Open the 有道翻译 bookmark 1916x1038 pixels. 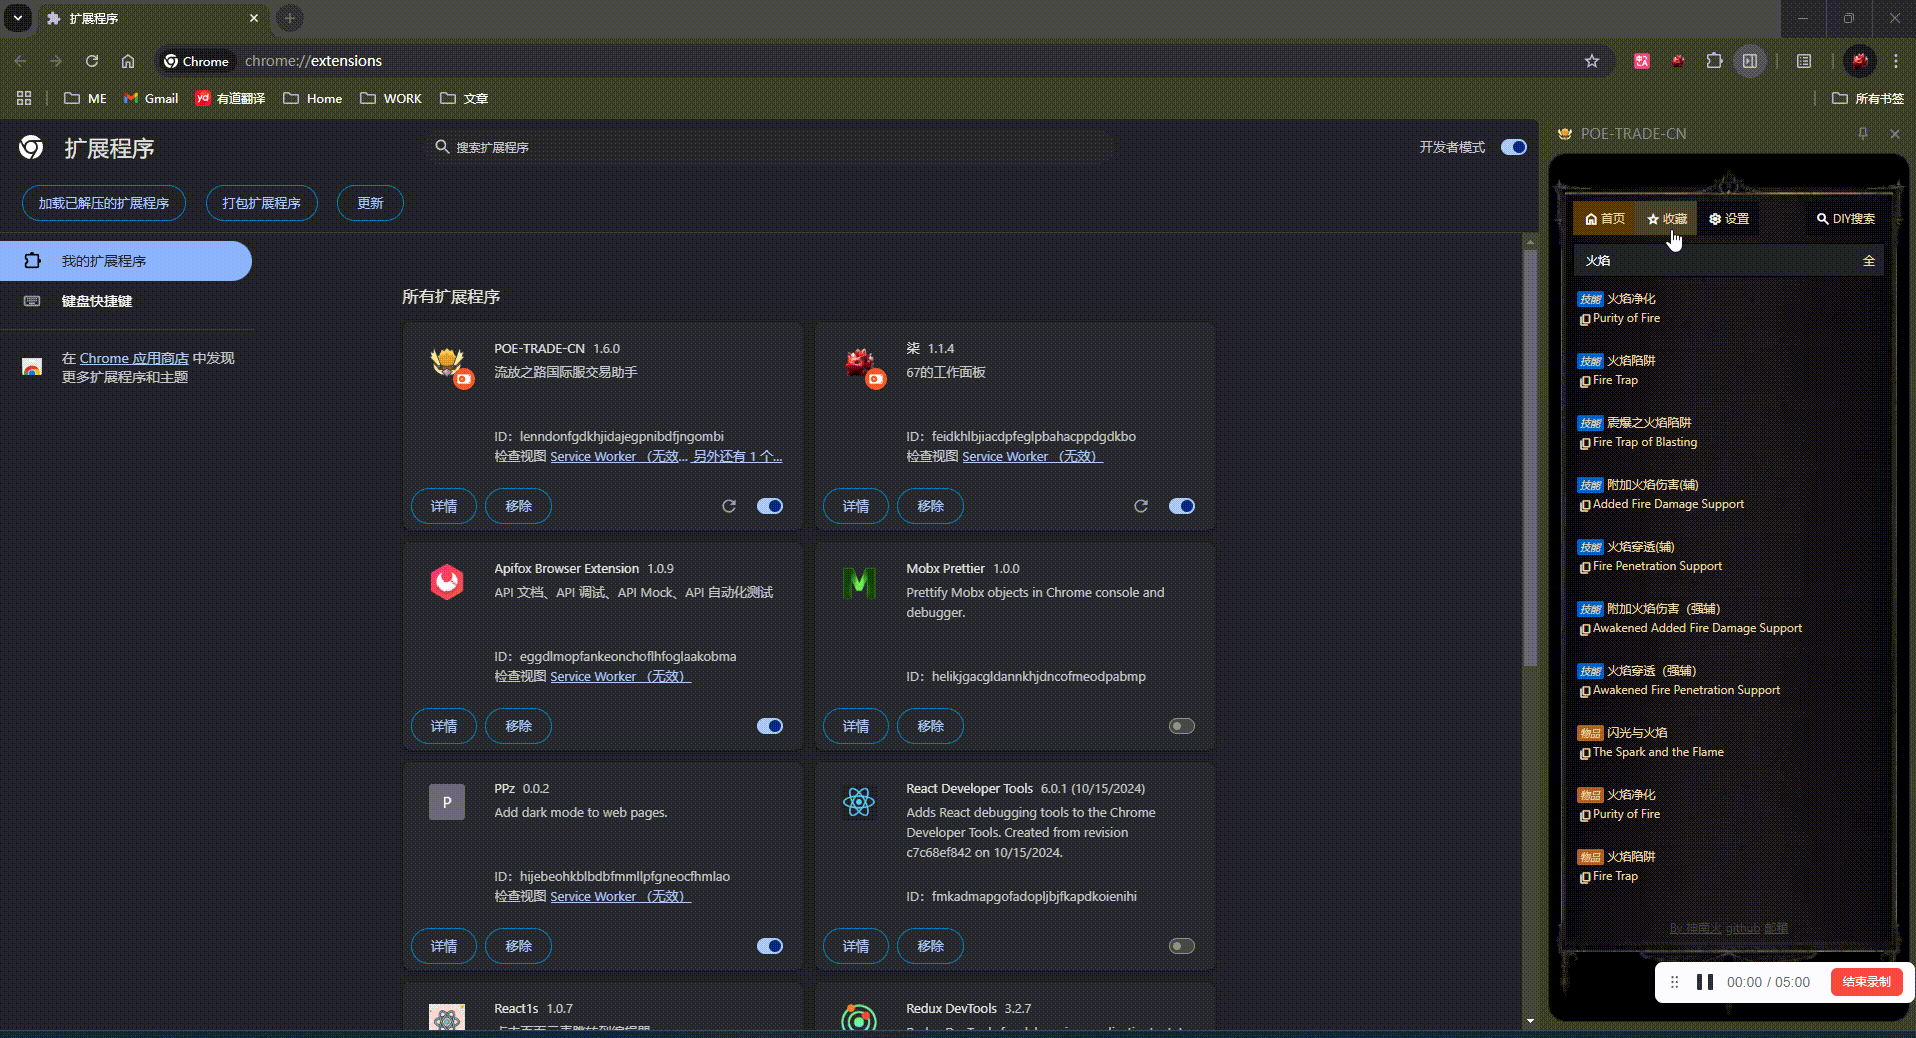tap(230, 98)
